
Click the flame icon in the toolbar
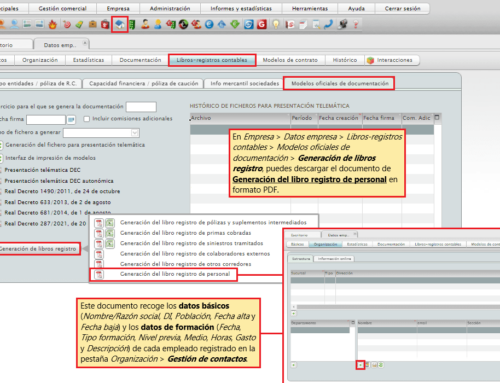52,24
